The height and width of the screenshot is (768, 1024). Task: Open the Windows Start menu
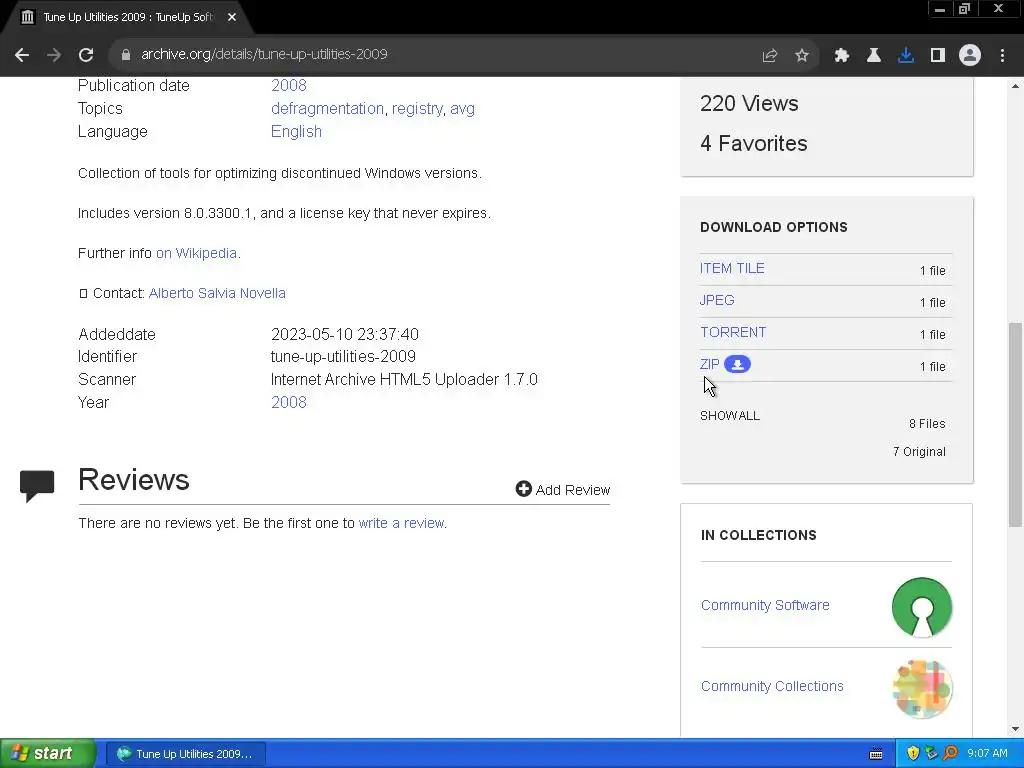coord(47,753)
